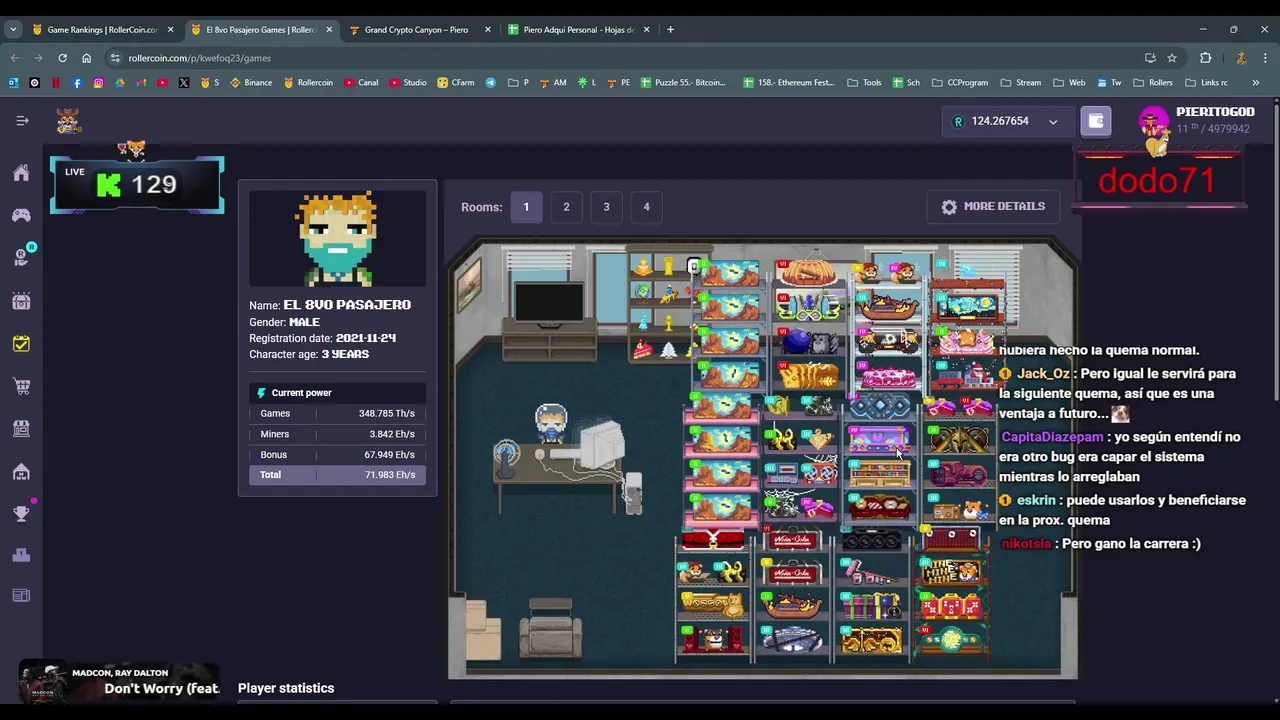Switch to Room 3
The height and width of the screenshot is (720, 1280).
(x=606, y=207)
